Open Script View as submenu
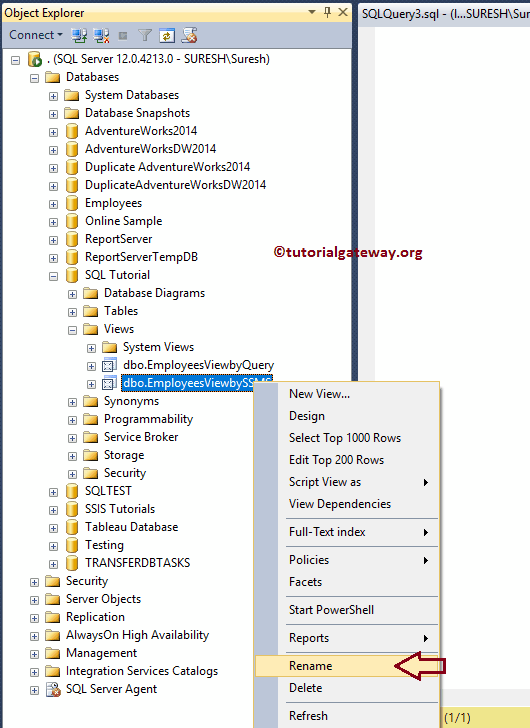This screenshot has width=530, height=728. point(346,482)
